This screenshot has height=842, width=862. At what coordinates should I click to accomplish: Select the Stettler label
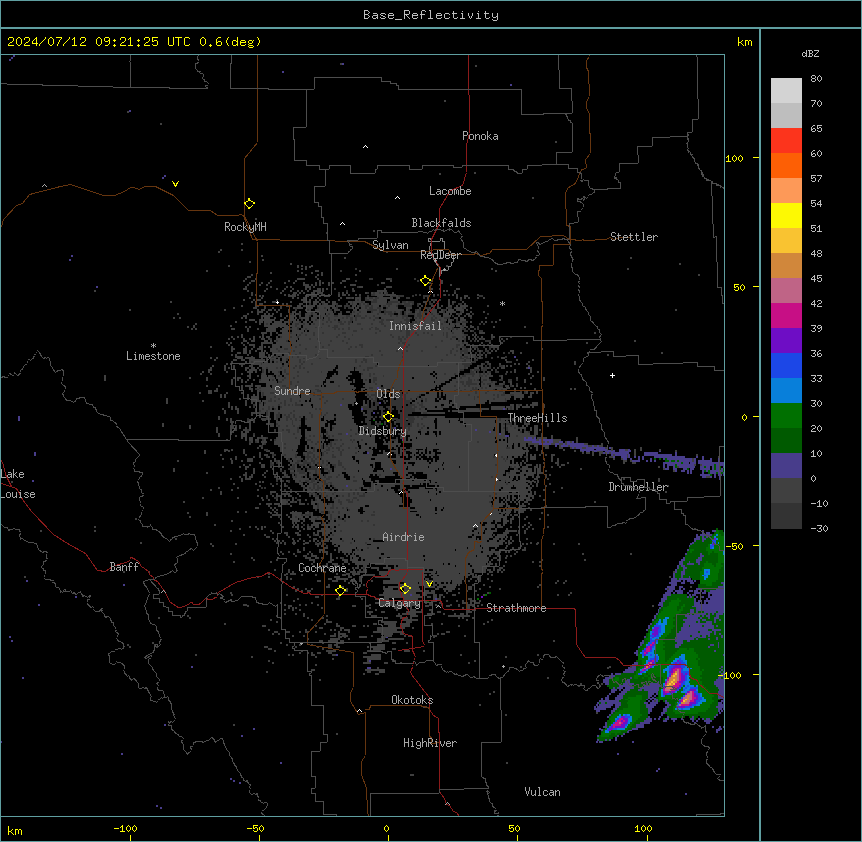tap(634, 237)
